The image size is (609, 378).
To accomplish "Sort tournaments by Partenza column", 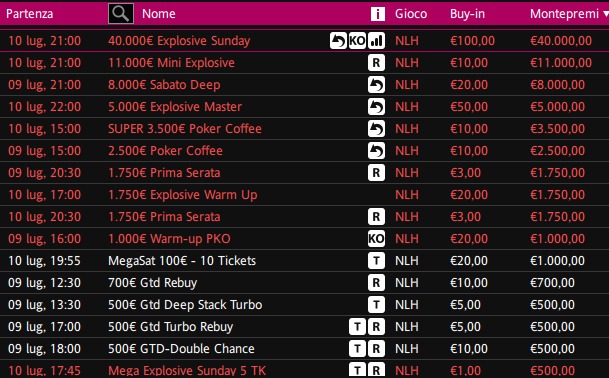I will click(x=30, y=14).
